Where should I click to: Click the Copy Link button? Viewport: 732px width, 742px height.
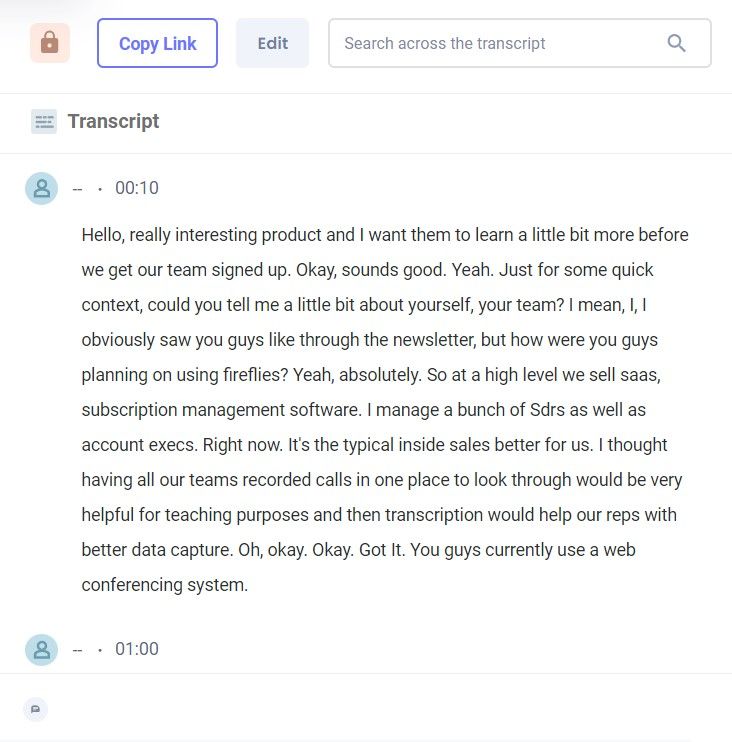[158, 43]
